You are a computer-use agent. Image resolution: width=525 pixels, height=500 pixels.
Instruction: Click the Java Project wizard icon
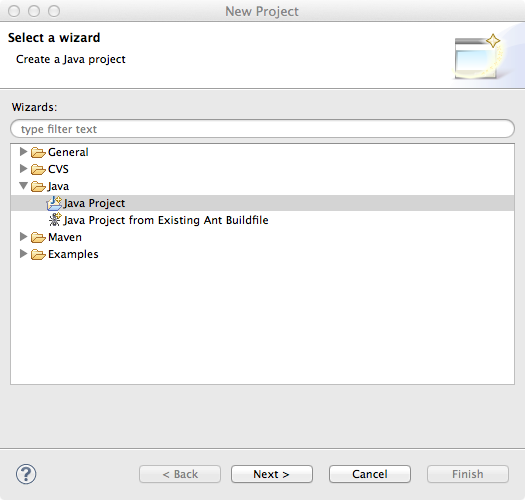click(x=54, y=203)
